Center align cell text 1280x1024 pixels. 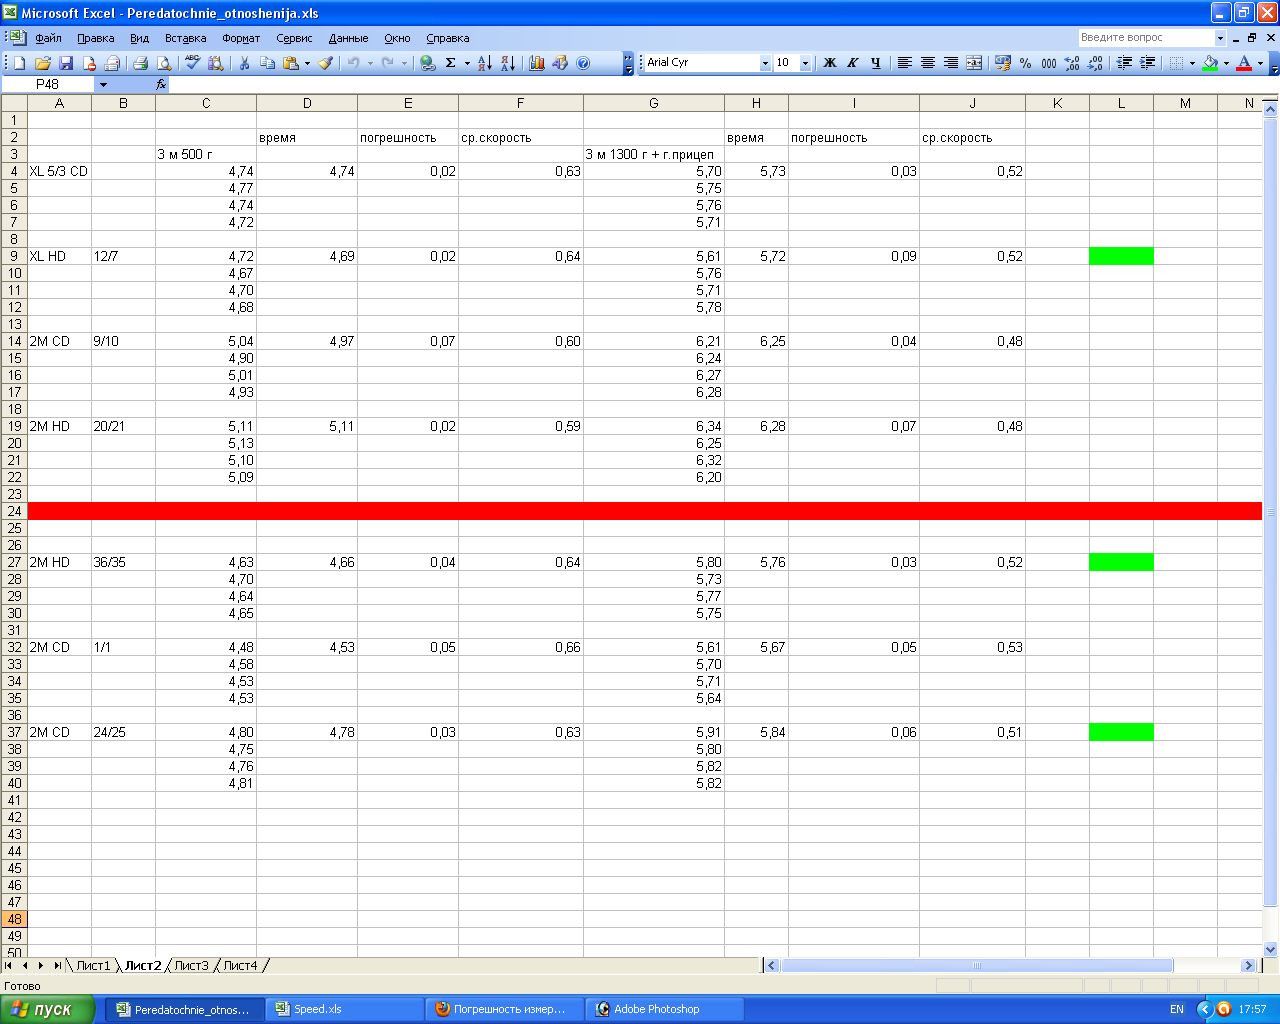928,63
